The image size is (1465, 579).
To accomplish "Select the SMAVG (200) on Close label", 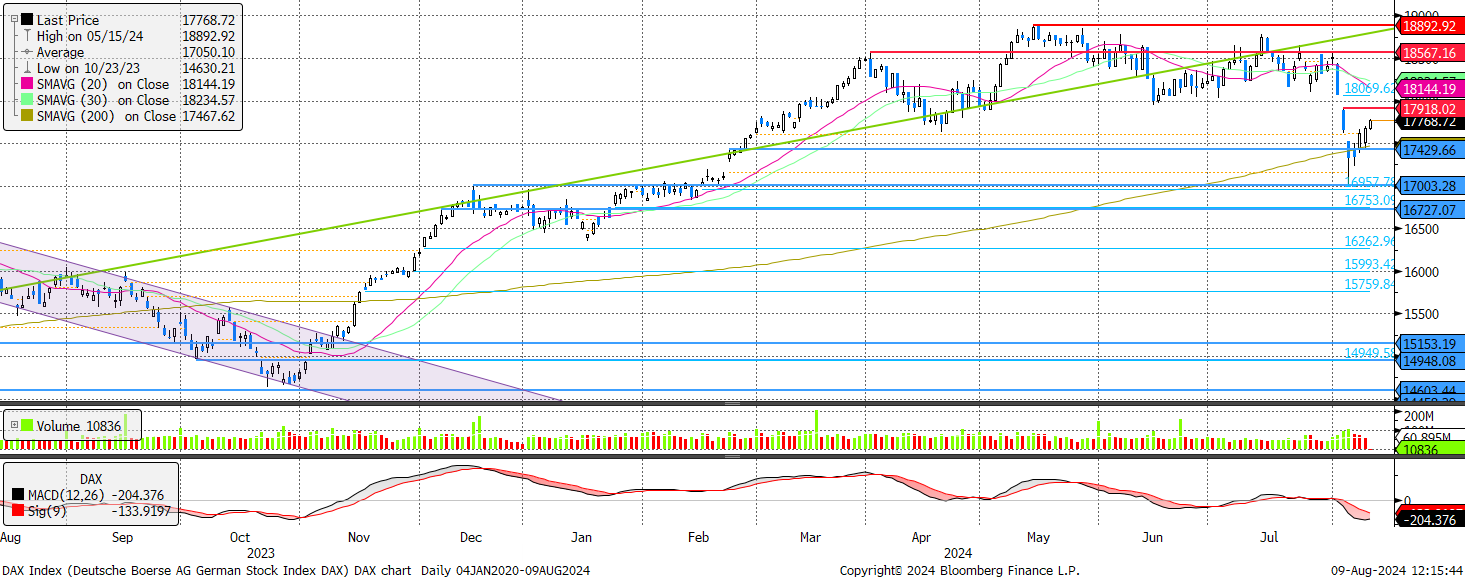I will pos(107,116).
